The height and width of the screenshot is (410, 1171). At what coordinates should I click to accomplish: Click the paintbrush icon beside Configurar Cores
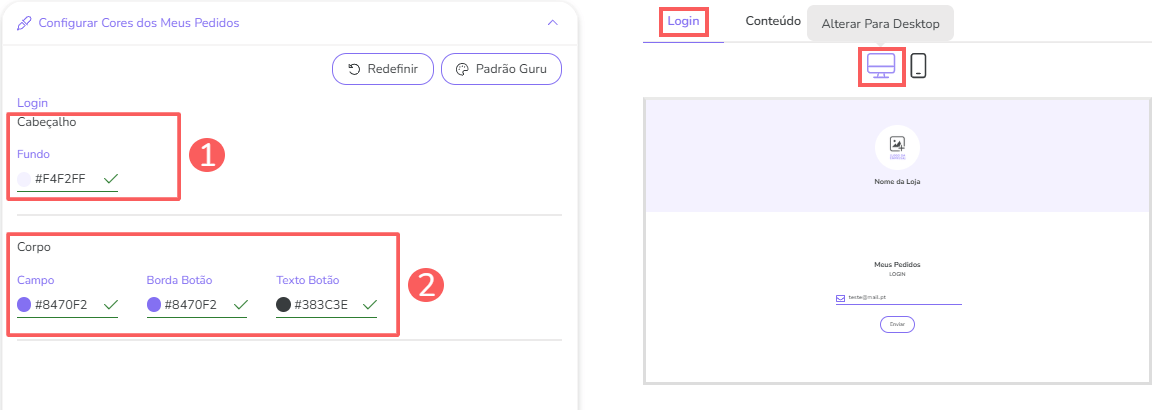pos(25,21)
